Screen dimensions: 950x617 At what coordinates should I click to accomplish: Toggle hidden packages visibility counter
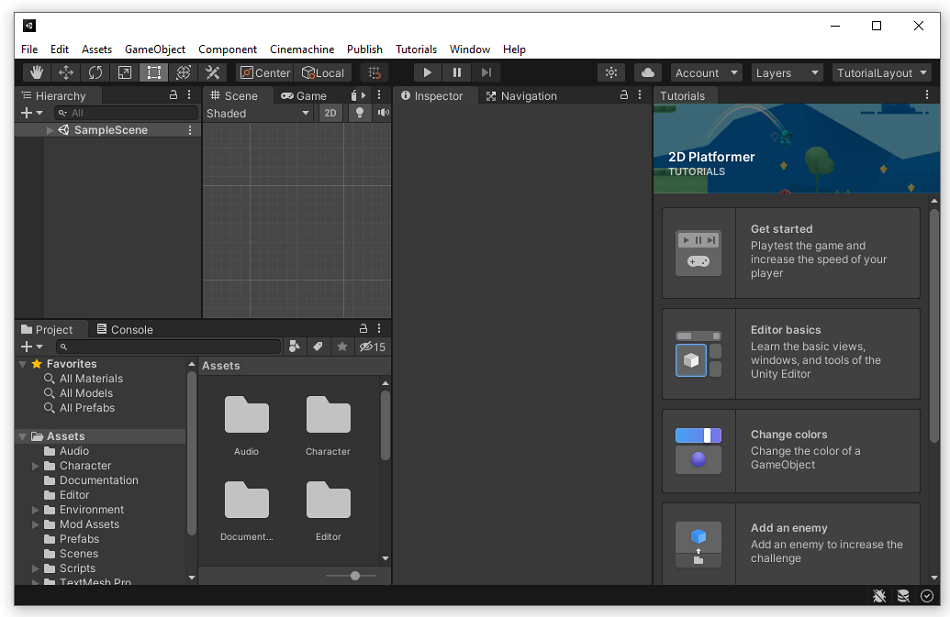coord(373,347)
